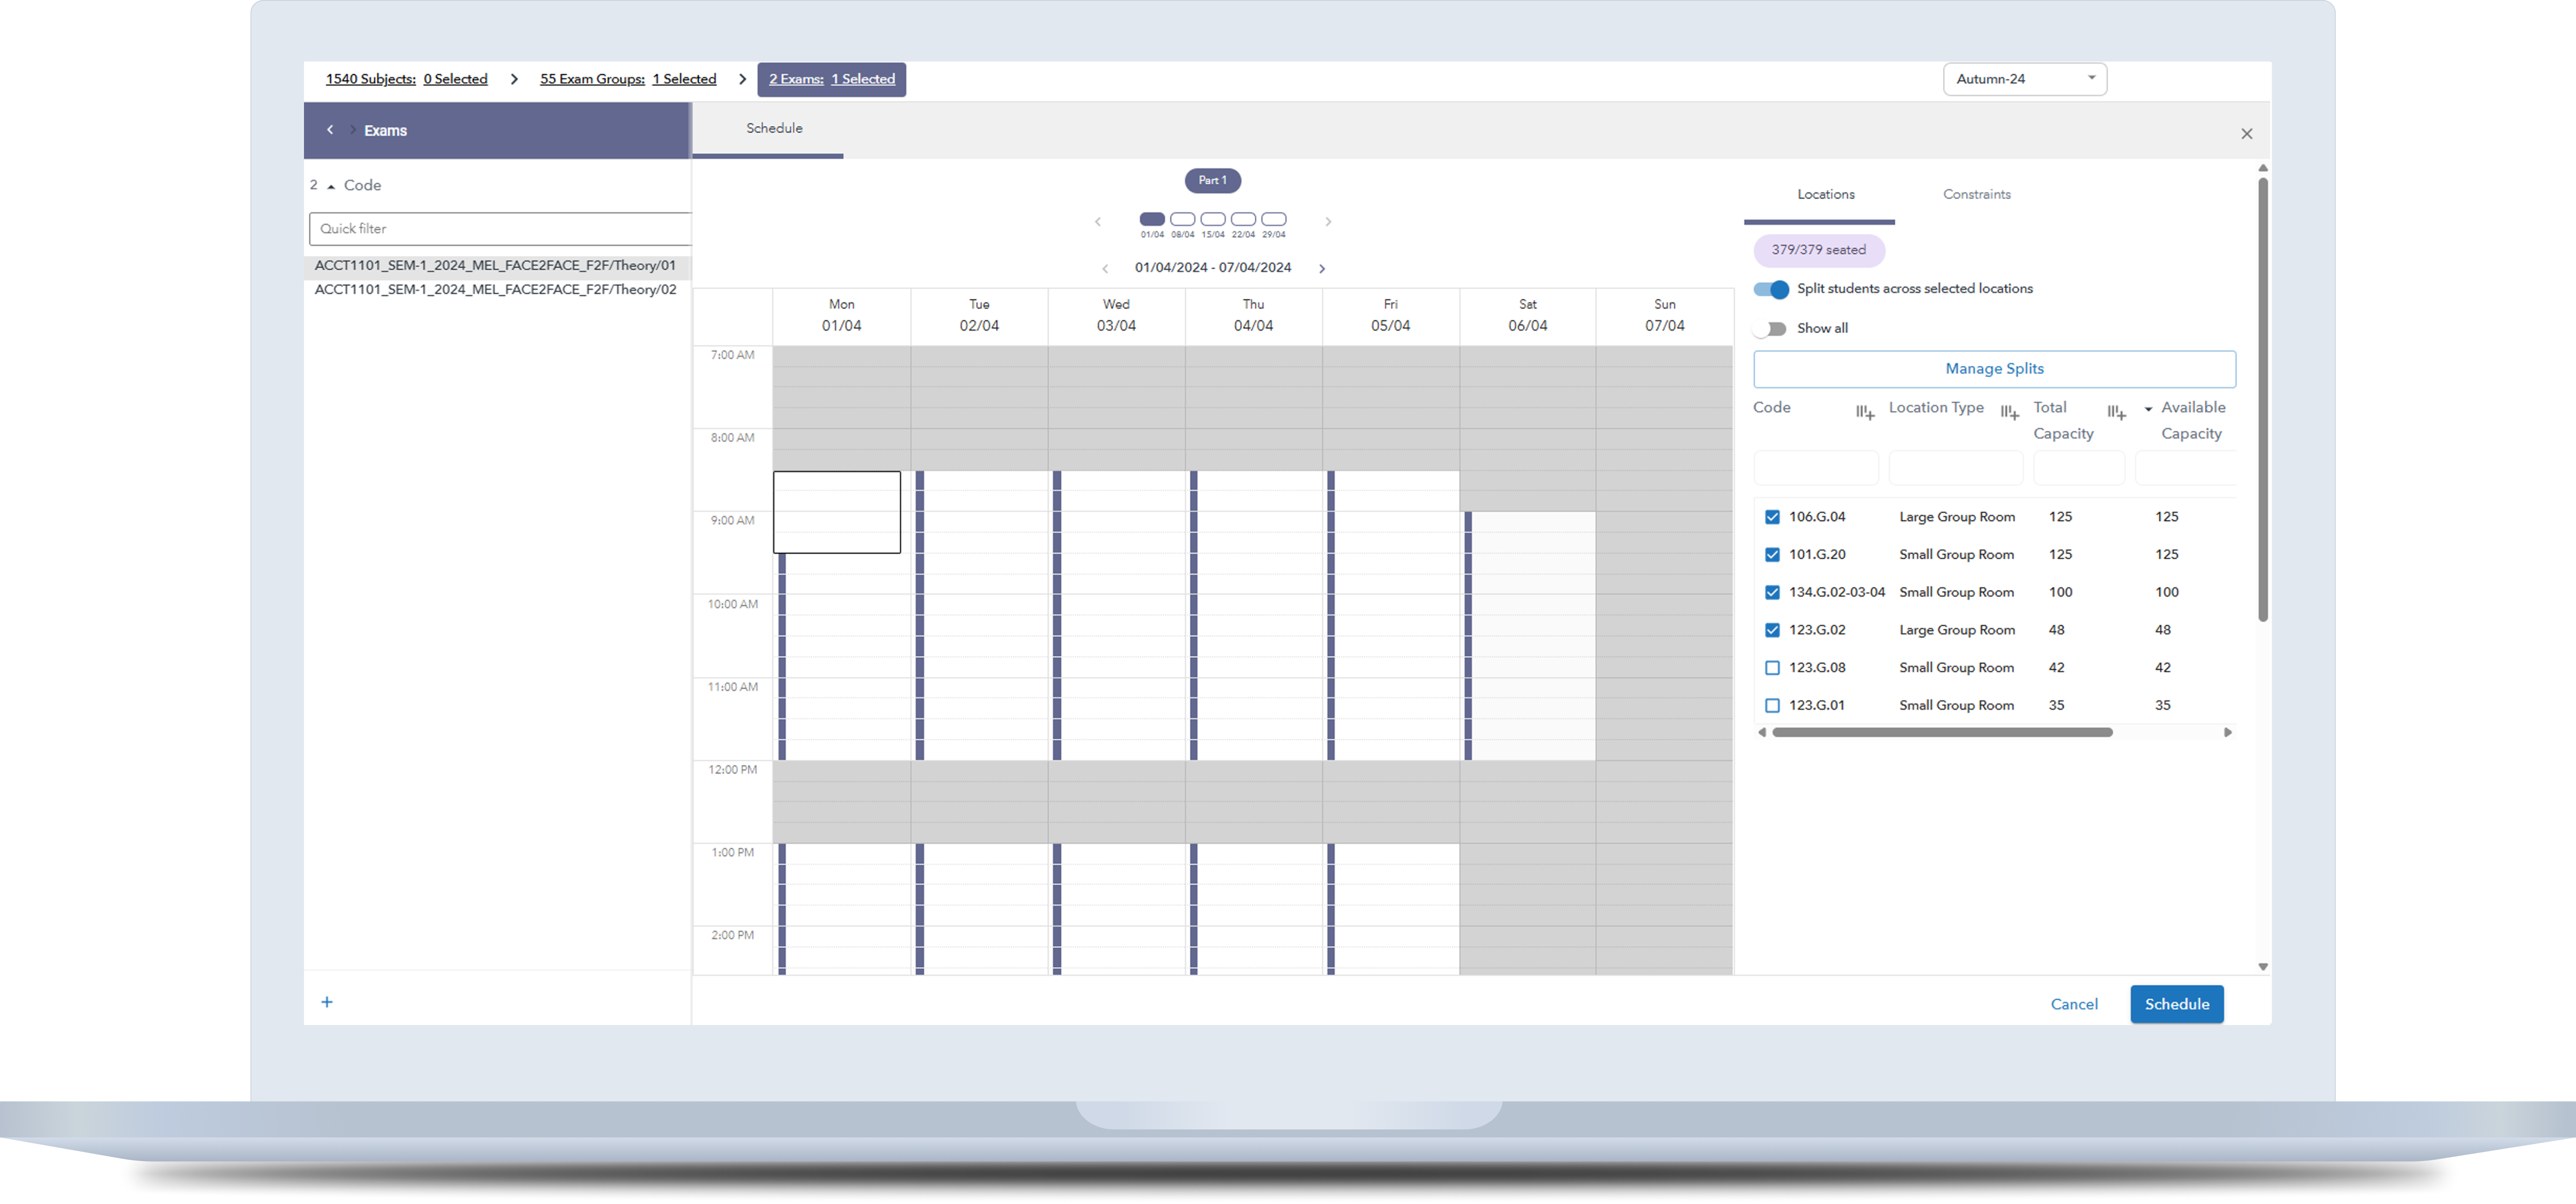The width and height of the screenshot is (2576, 1204).
Task: Click the 379/379 seated badge
Action: point(1818,250)
